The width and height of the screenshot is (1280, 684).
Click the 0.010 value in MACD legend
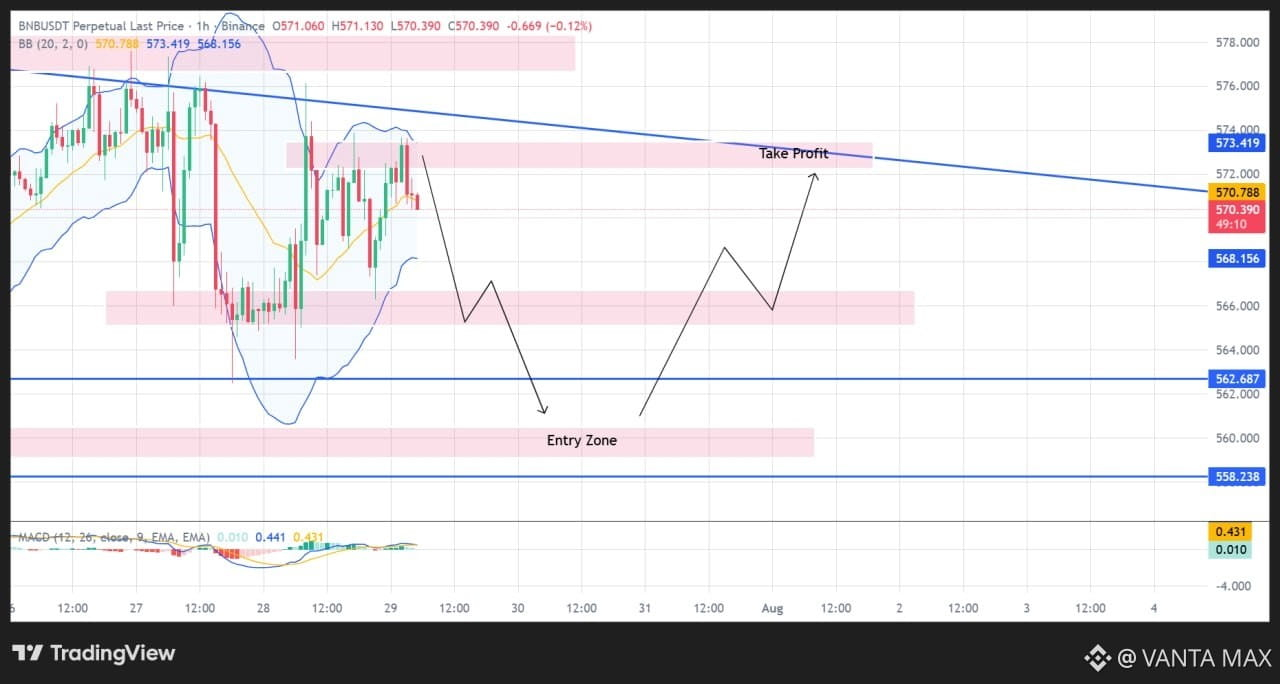(232, 537)
